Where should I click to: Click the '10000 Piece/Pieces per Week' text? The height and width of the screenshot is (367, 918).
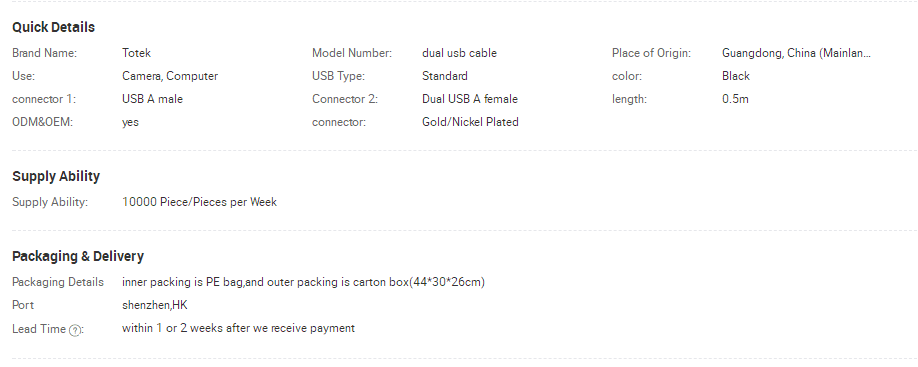[199, 202]
